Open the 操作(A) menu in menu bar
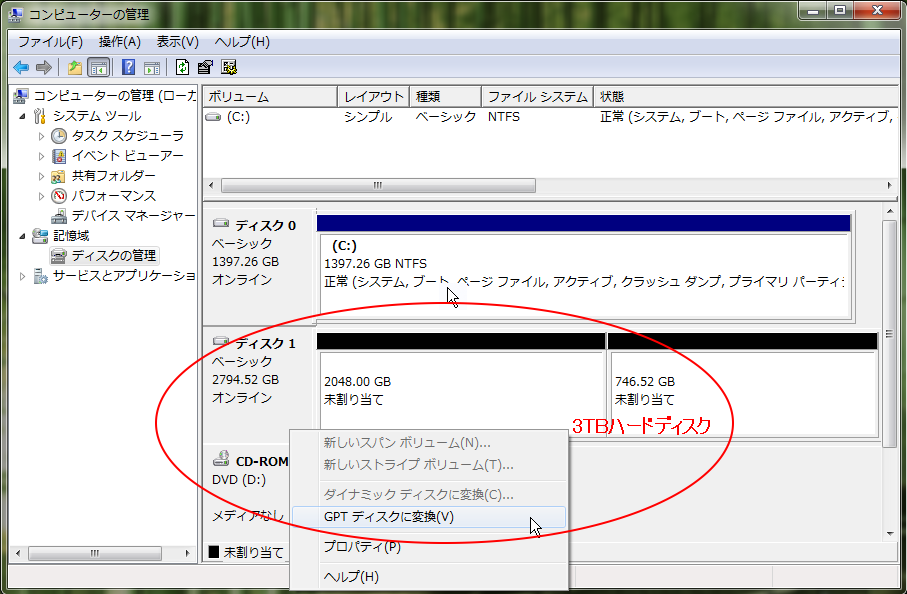Screen dimensions: 907x594 pos(119,42)
